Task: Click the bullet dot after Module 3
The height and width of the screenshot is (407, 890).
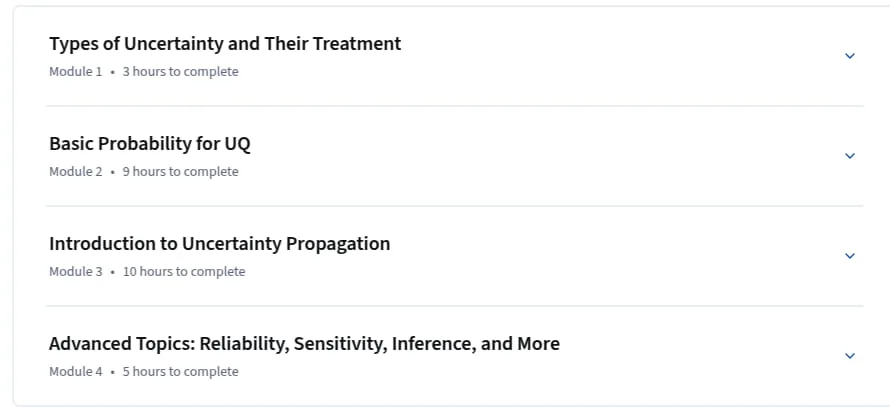Action: tap(112, 272)
